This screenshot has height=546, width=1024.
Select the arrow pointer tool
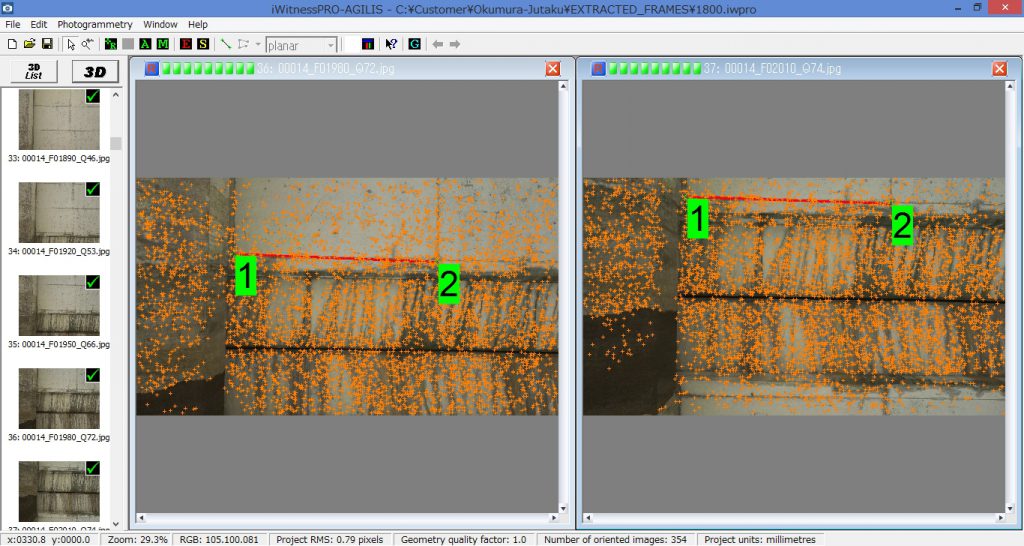pyautogui.click(x=71, y=44)
